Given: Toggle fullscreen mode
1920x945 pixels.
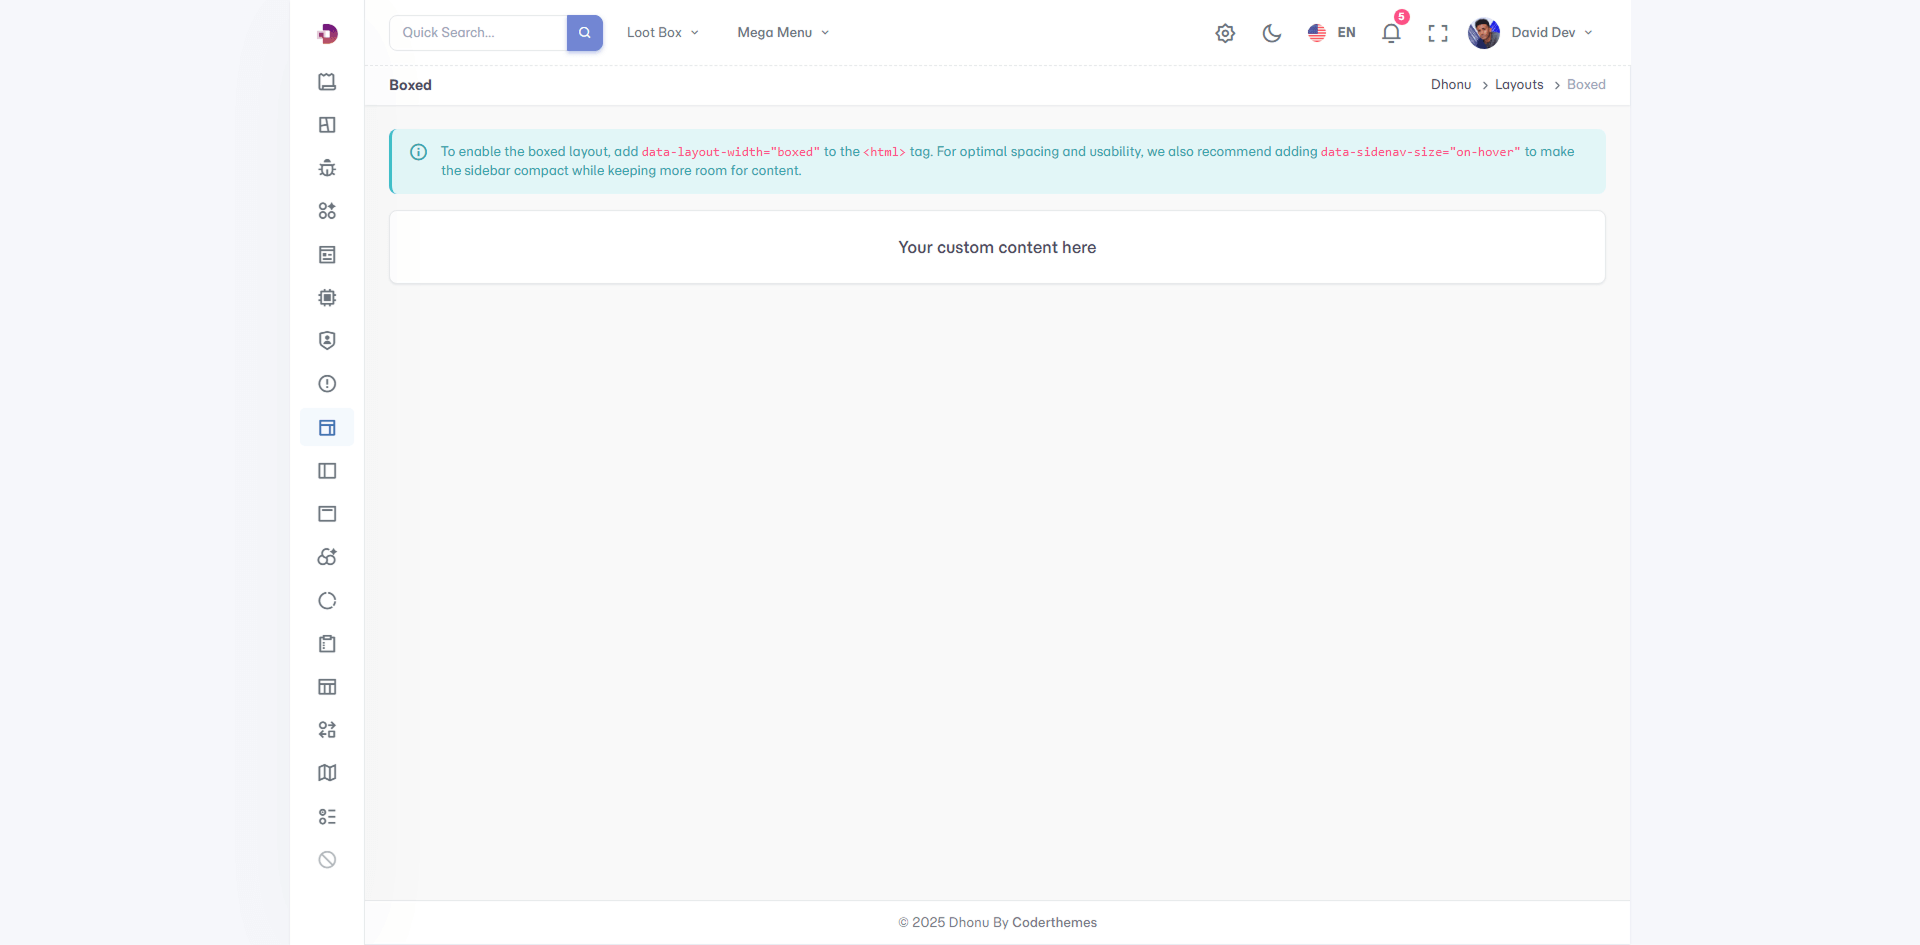Looking at the screenshot, I should pos(1438,33).
